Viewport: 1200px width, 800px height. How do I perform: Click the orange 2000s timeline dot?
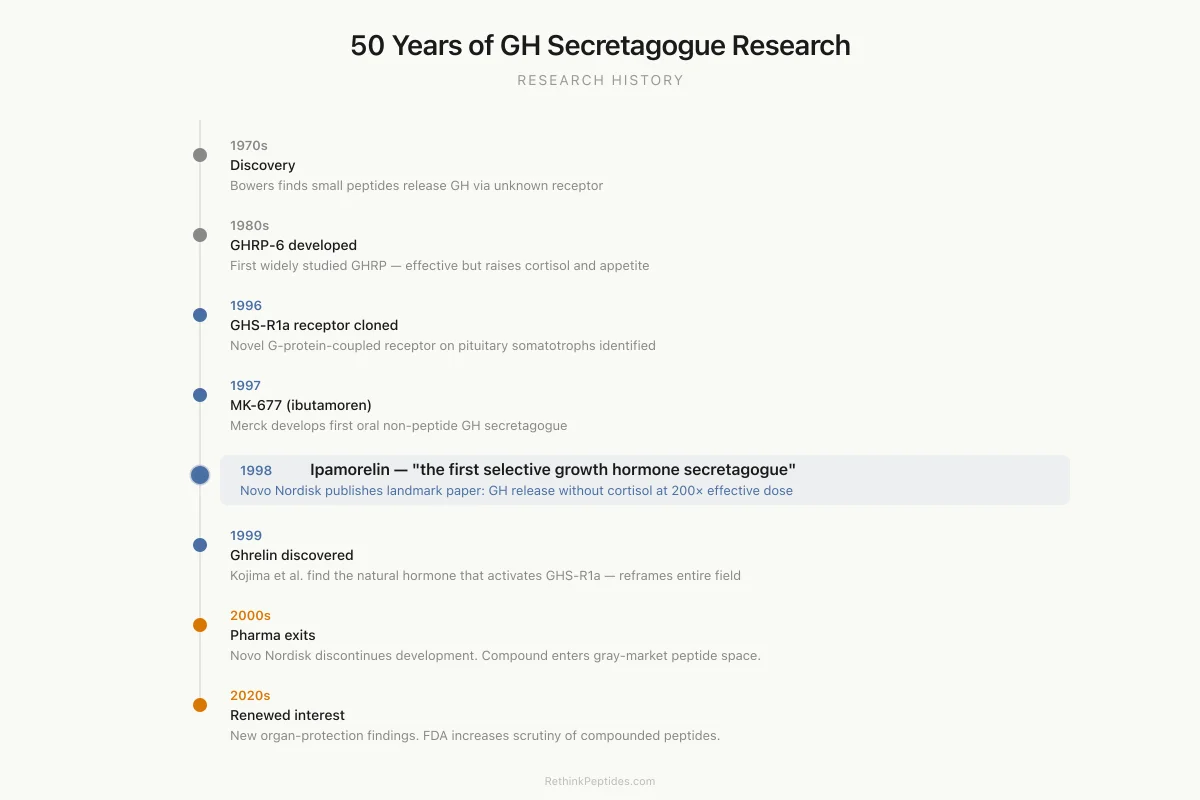click(200, 625)
